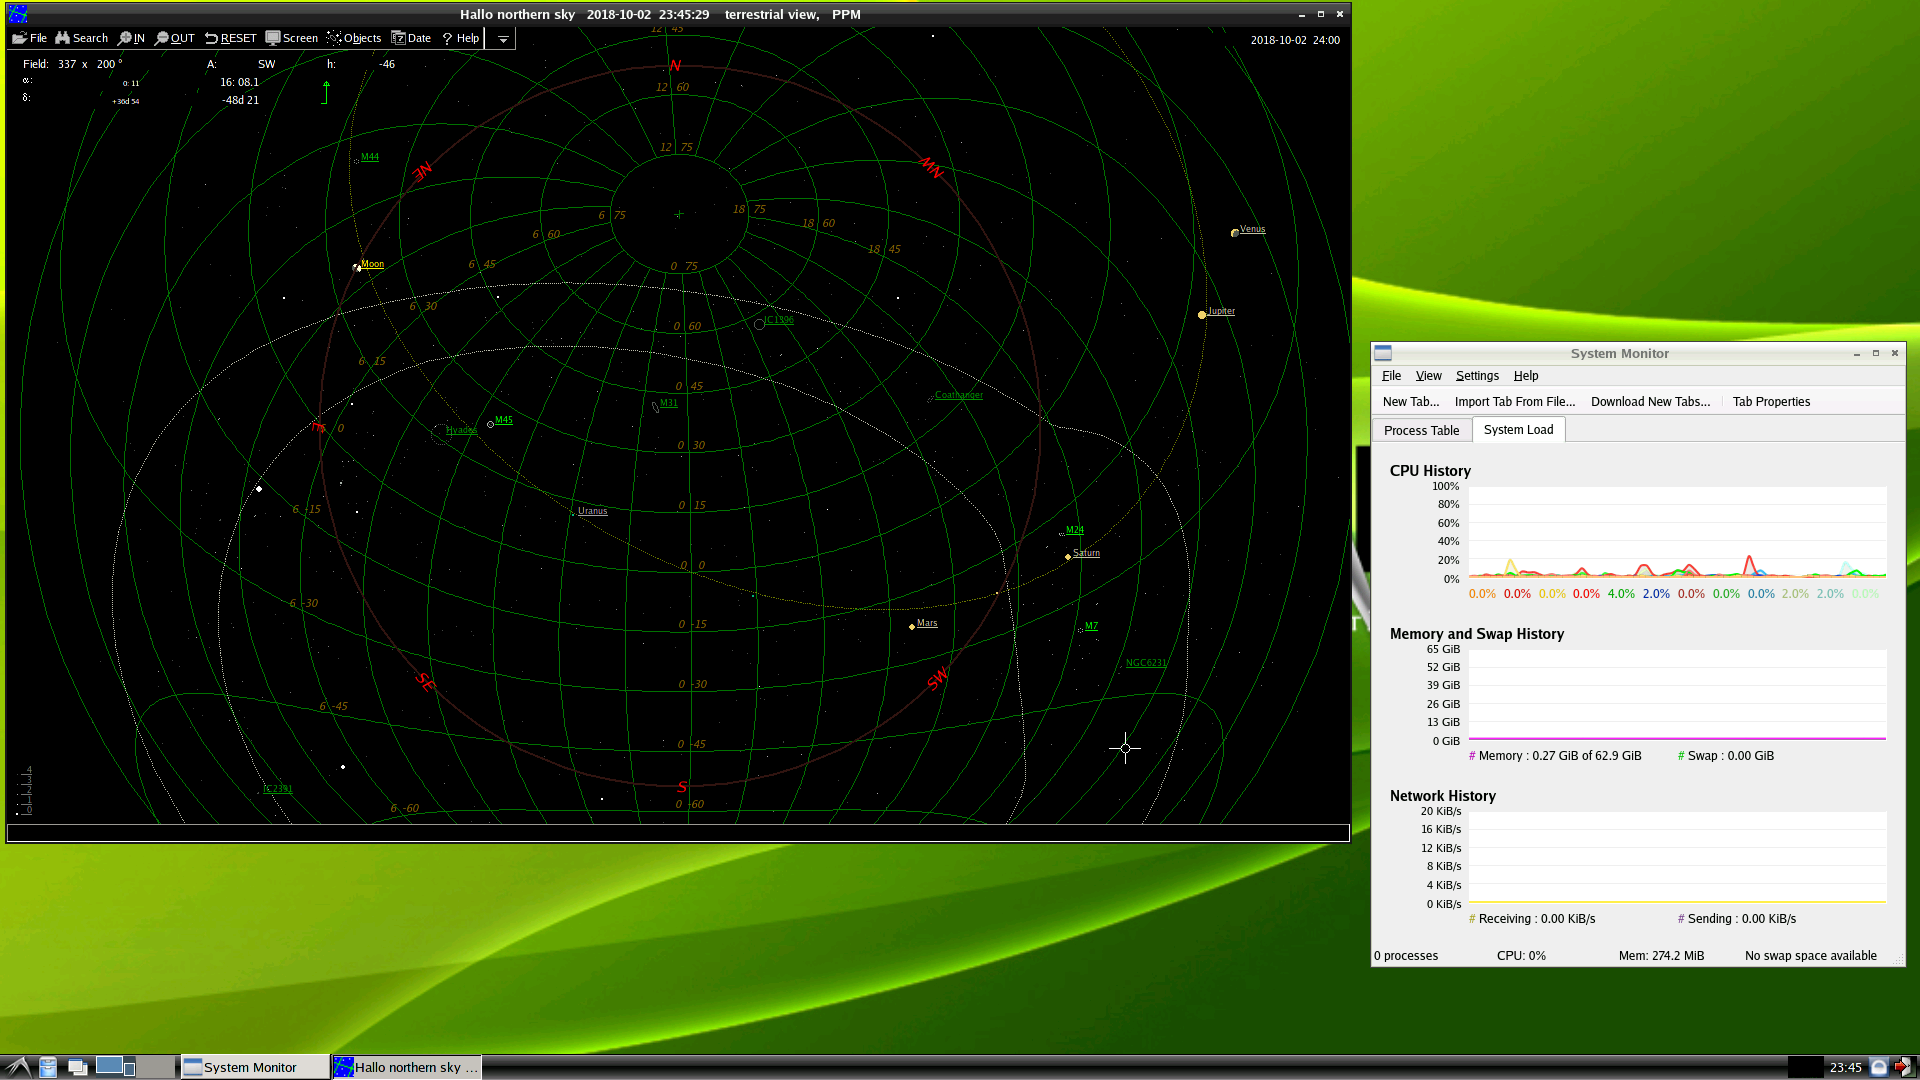The height and width of the screenshot is (1080, 1920).
Task: Click the zoom IN magnifier
Action: pos(131,38)
